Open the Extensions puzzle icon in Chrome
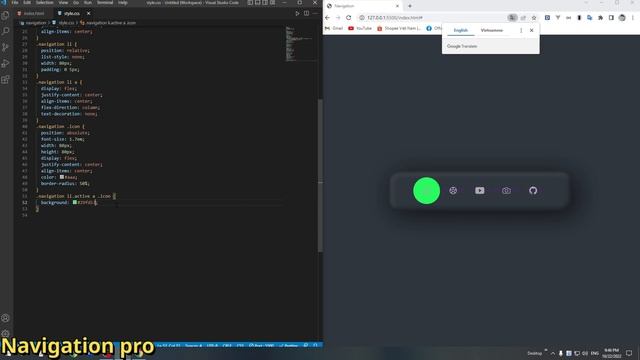Screen dimensions: 640x360 (600, 18)
